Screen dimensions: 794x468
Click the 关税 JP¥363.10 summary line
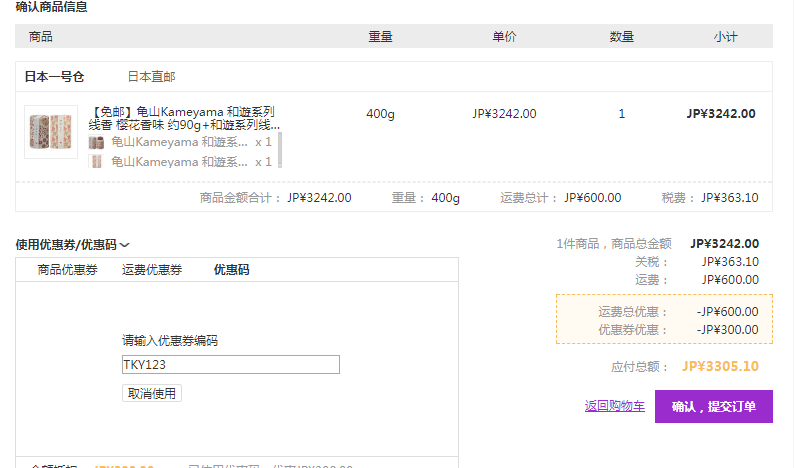point(697,262)
